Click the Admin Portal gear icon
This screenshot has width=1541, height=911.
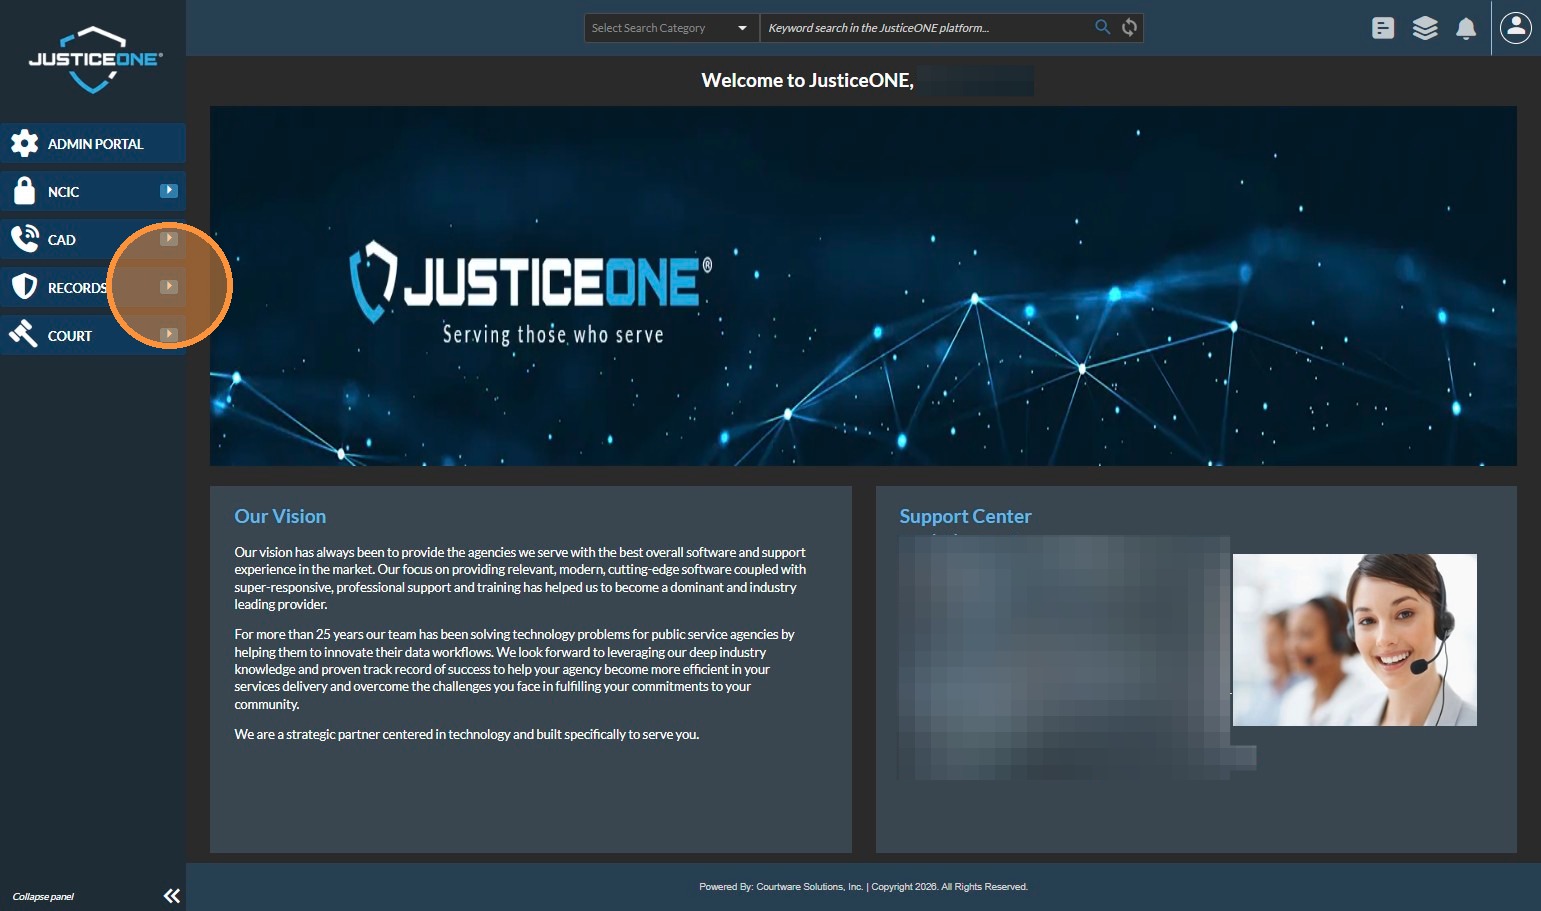coord(24,144)
